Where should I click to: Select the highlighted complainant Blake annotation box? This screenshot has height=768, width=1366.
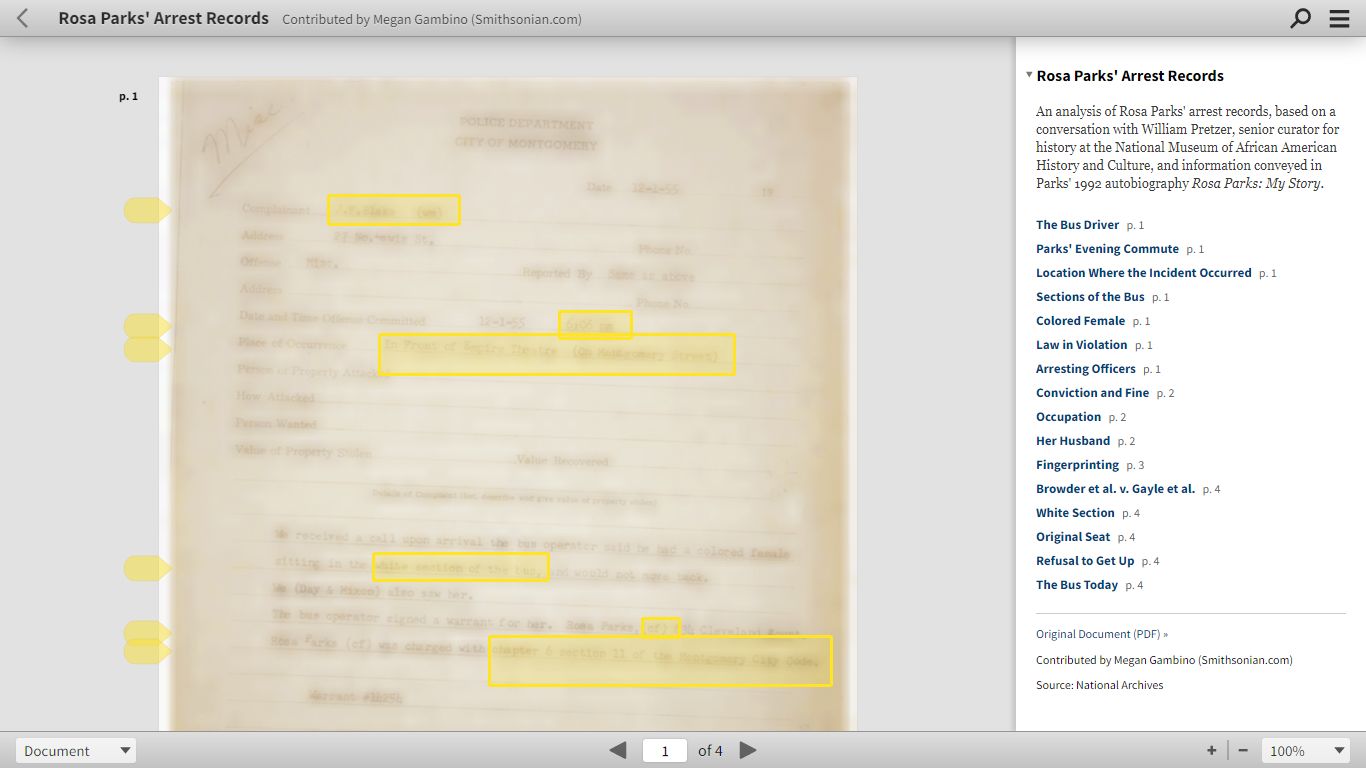tap(394, 210)
